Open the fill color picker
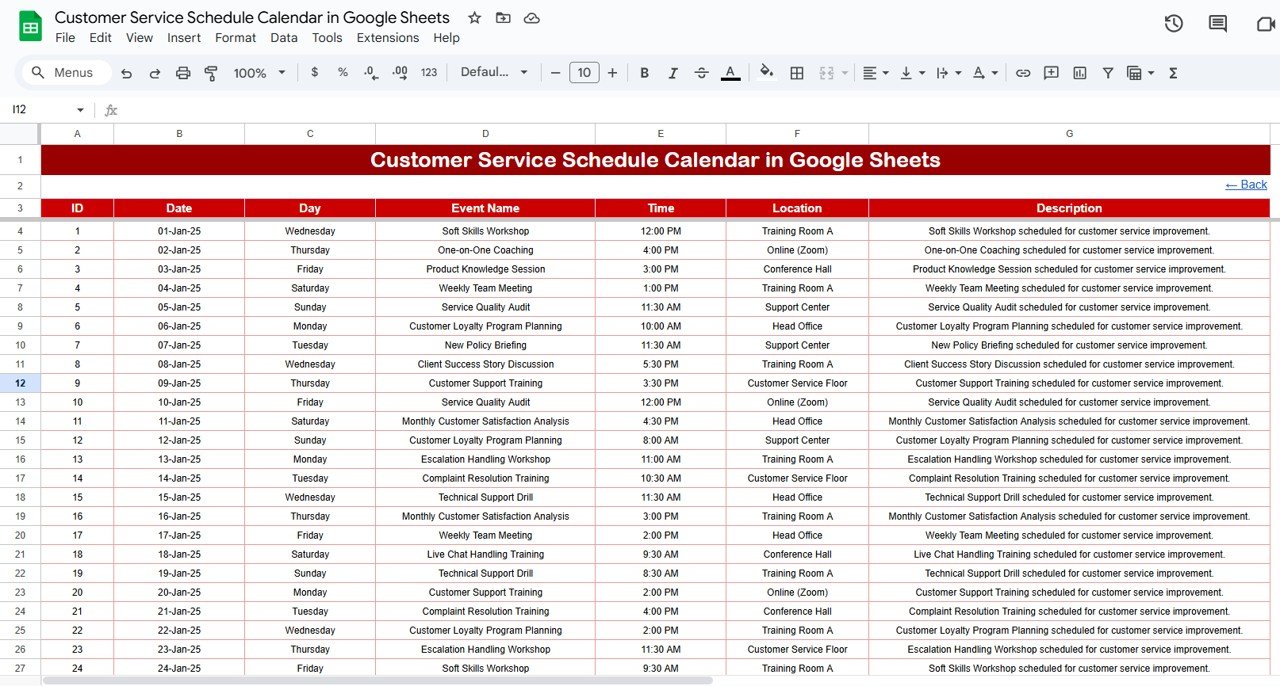This screenshot has width=1280, height=686. 767,73
